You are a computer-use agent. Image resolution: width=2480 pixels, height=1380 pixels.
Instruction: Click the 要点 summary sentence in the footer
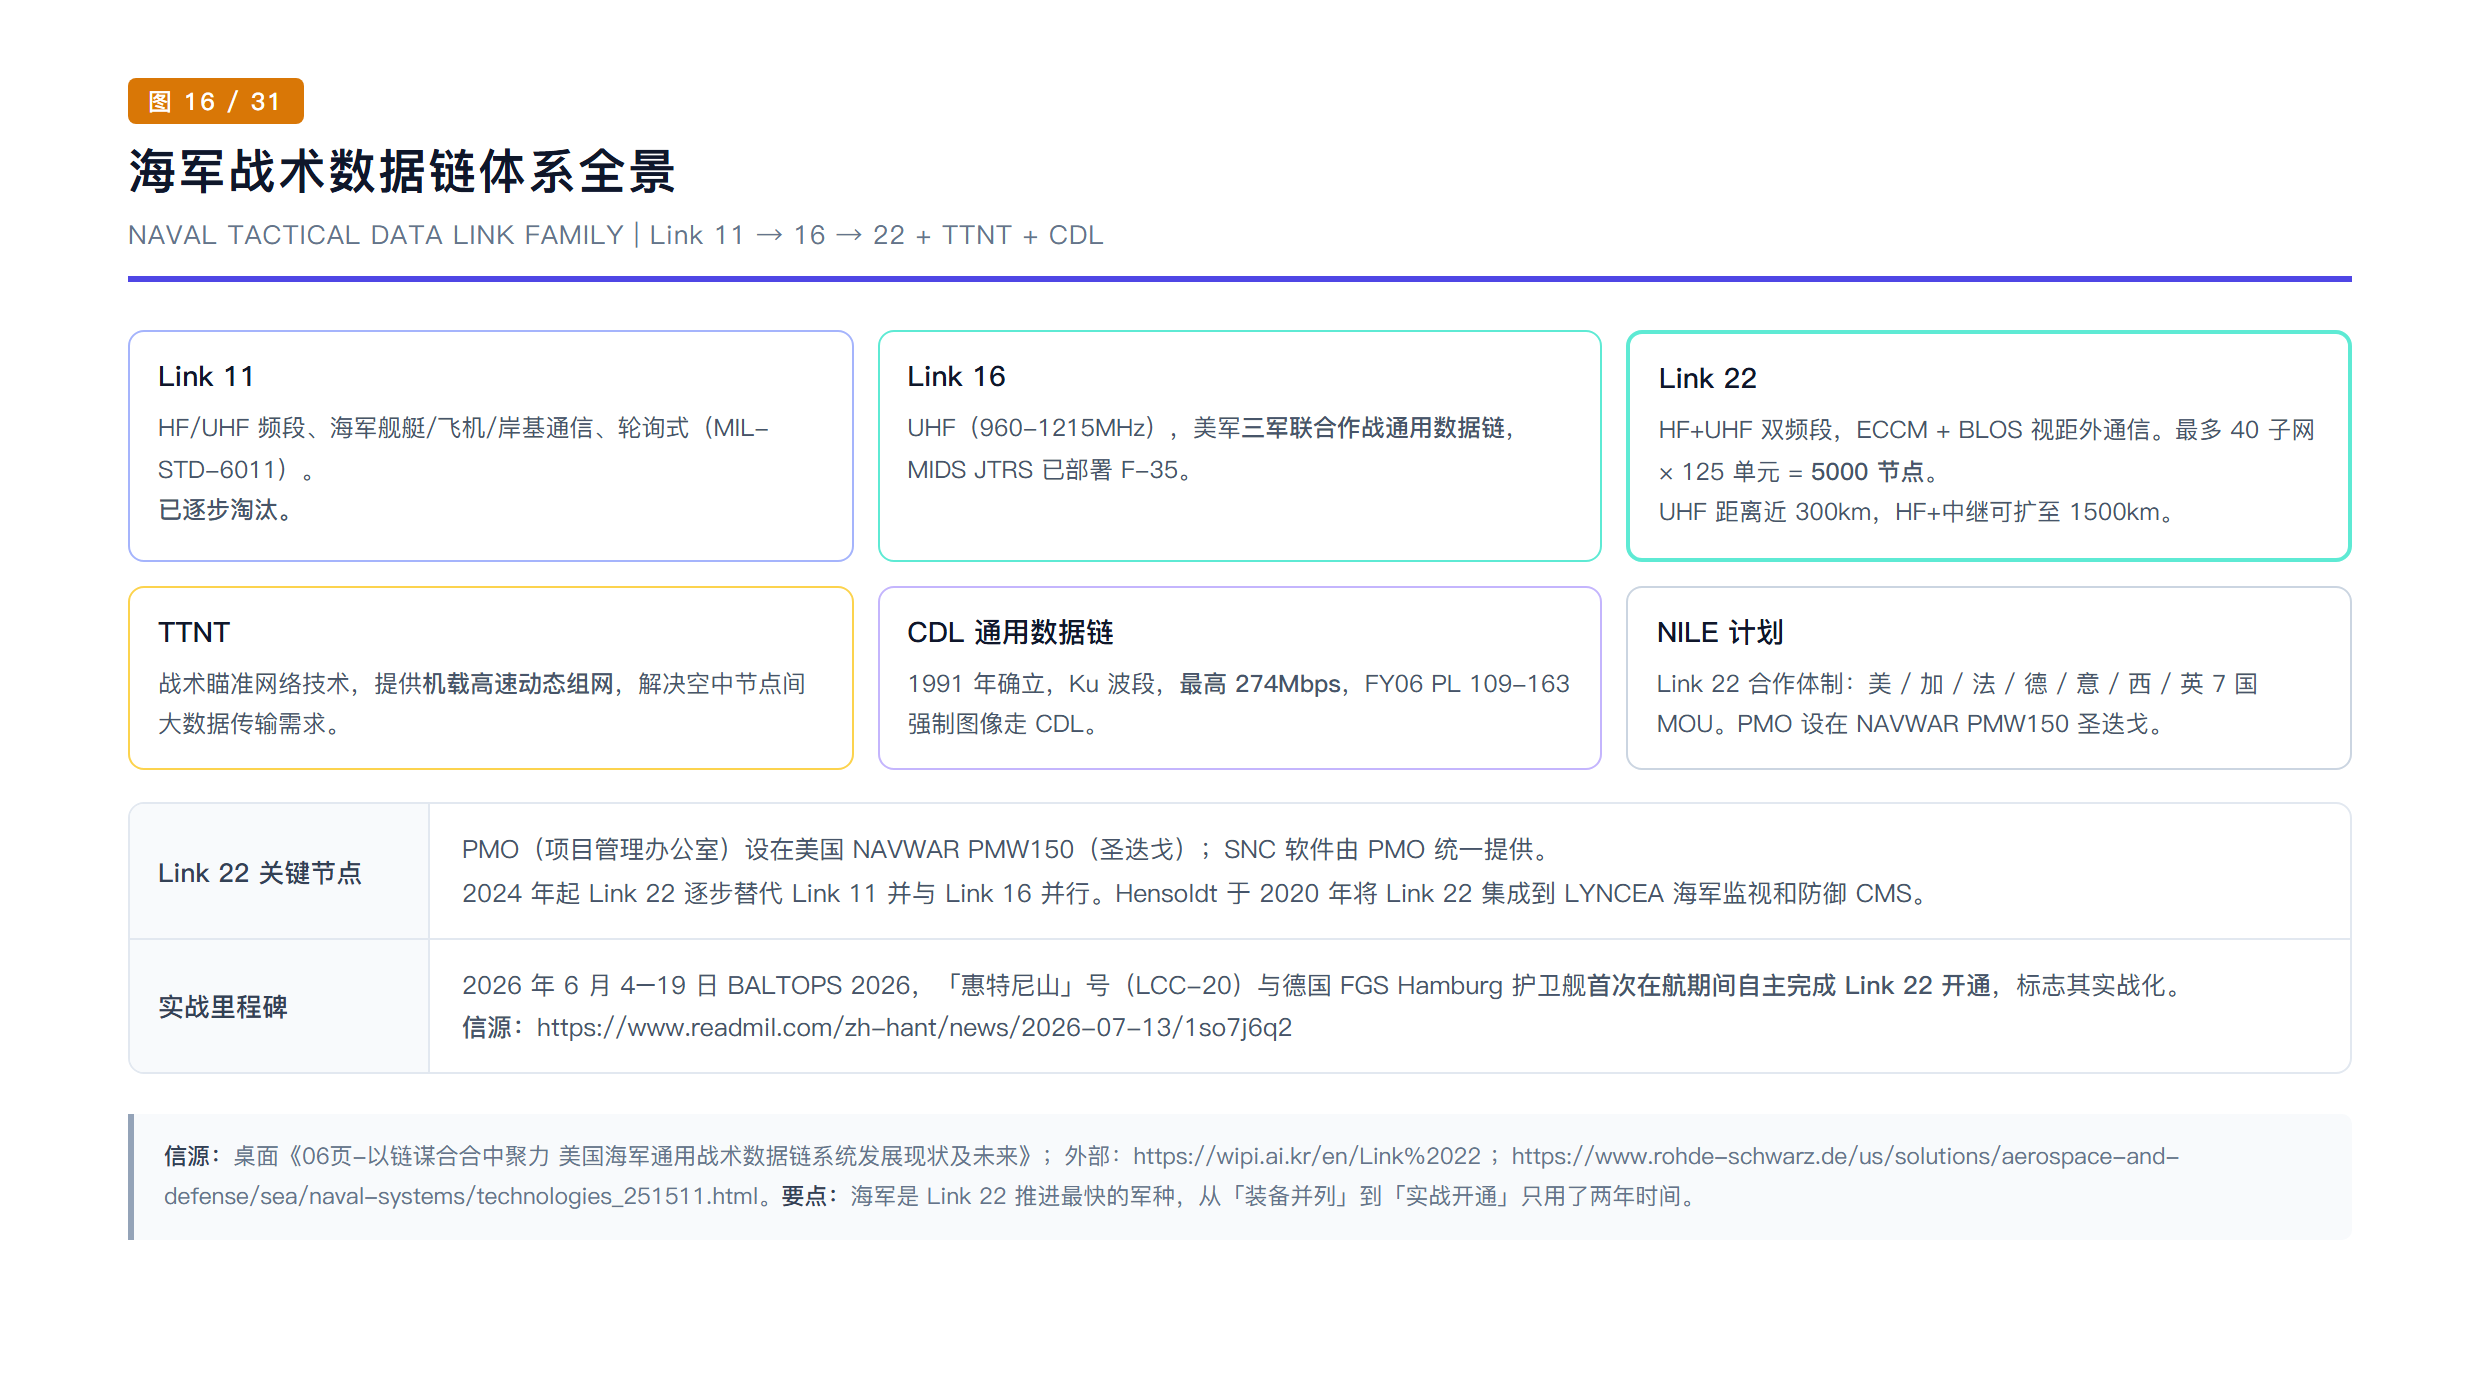[x=1240, y=1196]
